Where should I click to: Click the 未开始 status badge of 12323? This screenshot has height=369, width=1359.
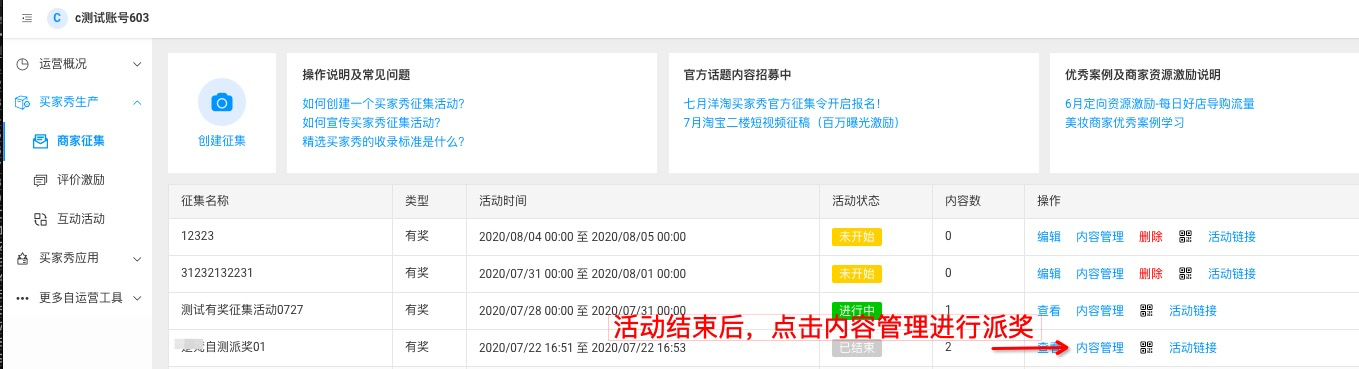(857, 237)
